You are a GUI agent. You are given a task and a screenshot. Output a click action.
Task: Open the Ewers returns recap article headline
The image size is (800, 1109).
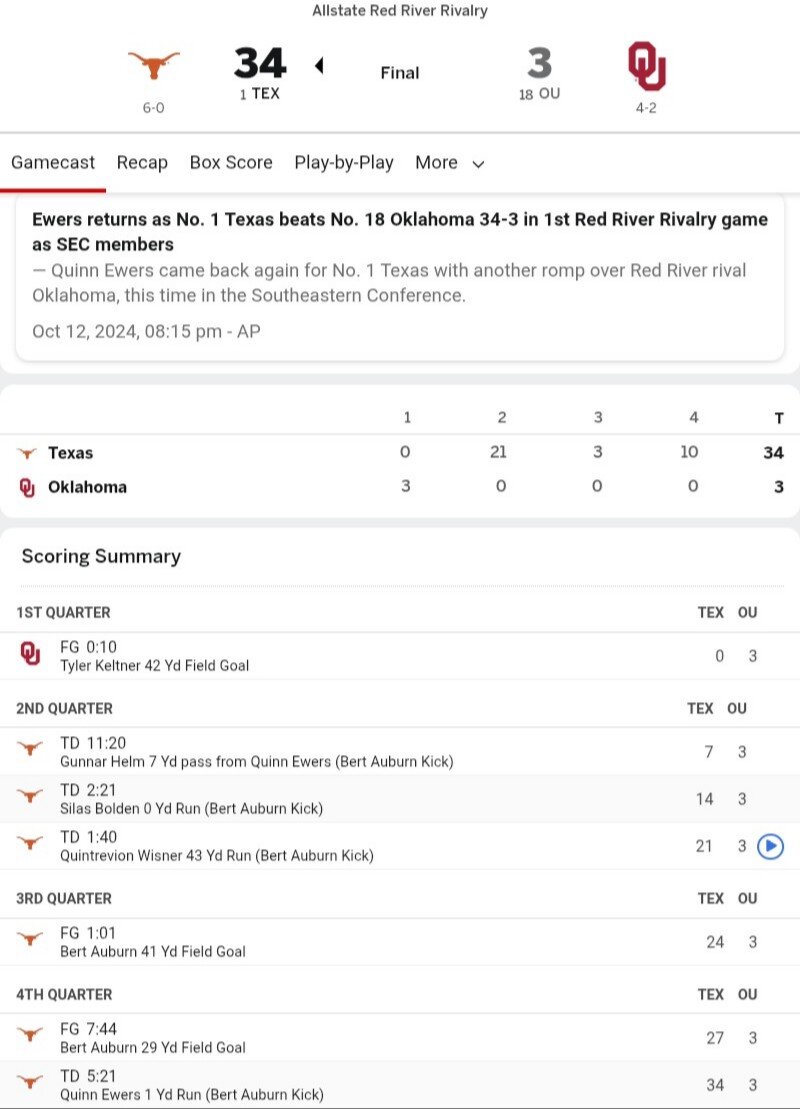point(400,231)
